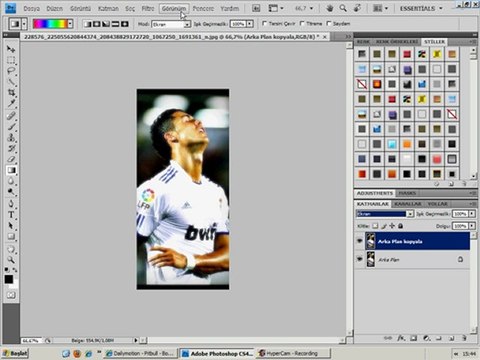Open the Düzen menu

point(54,8)
